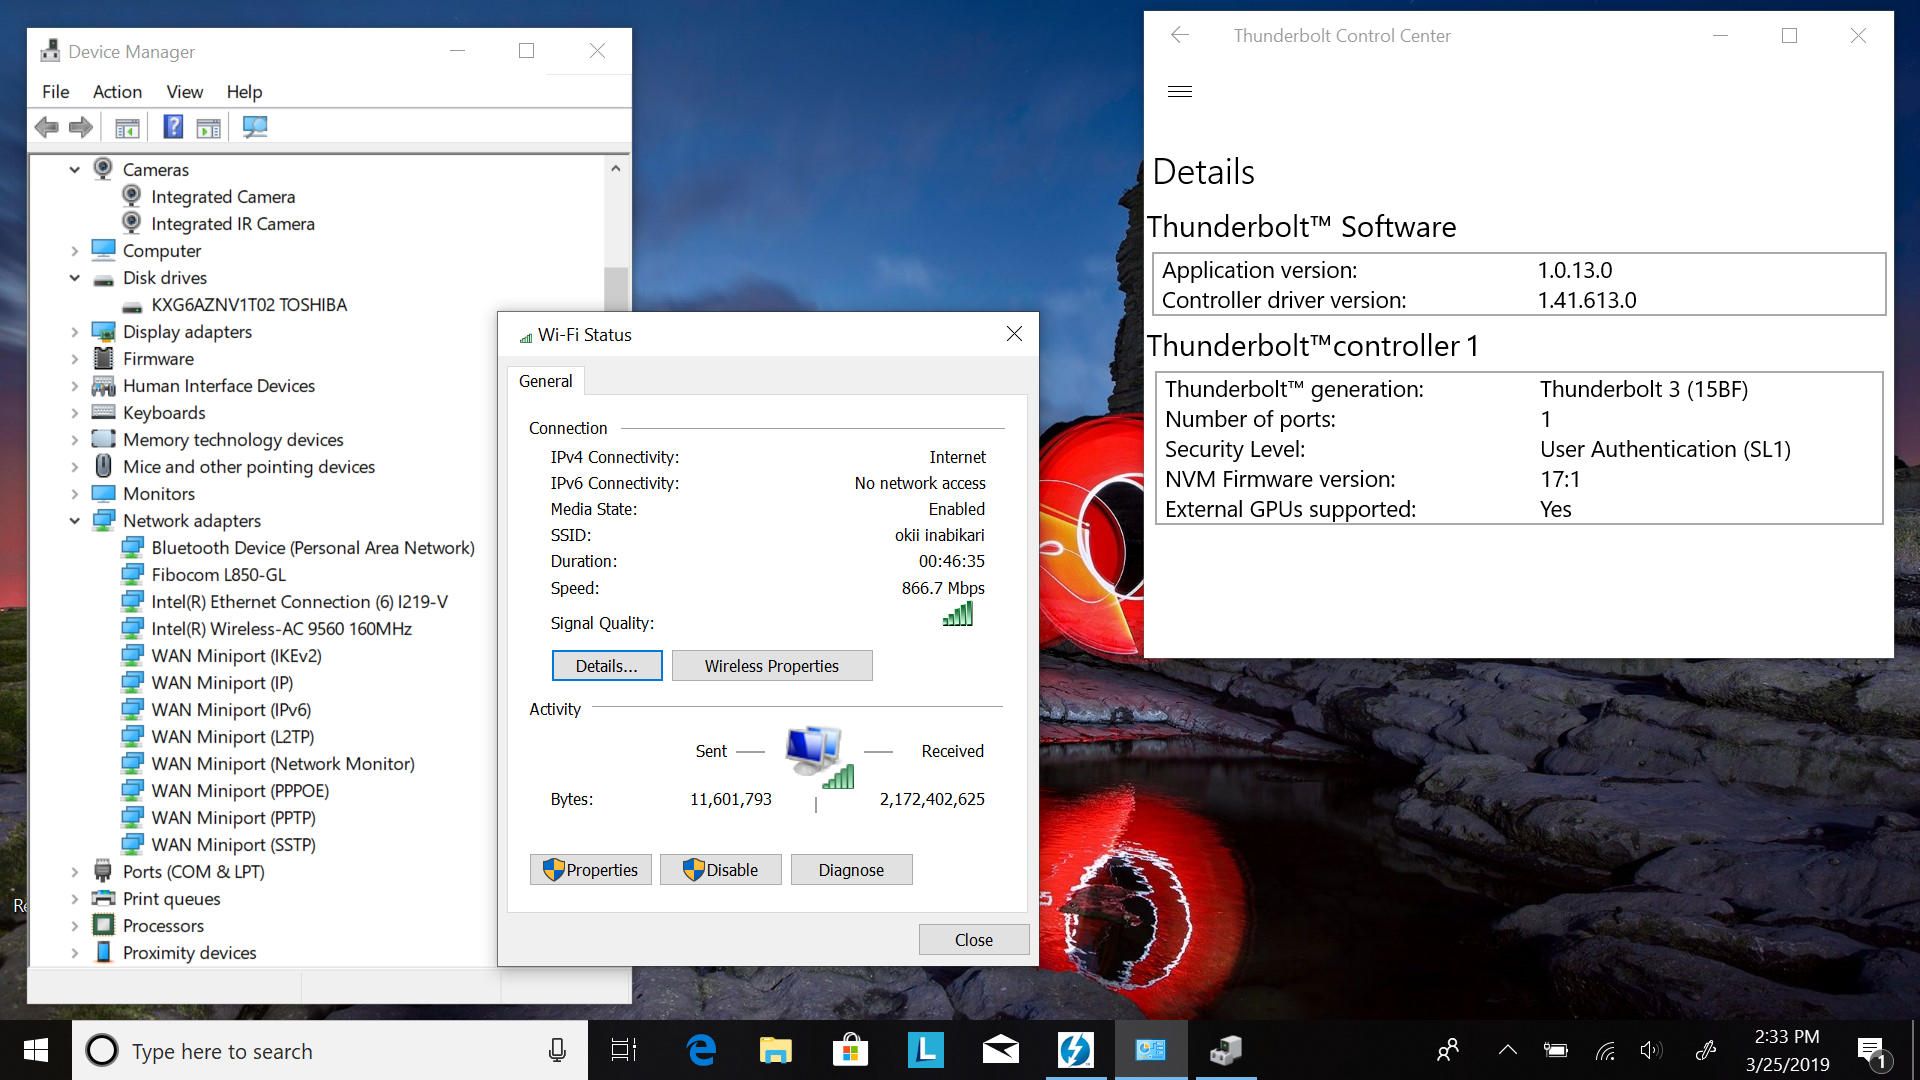This screenshot has width=1920, height=1080.
Task: Open Windows Ink Workspace pen icon
Action: [x=1706, y=1050]
